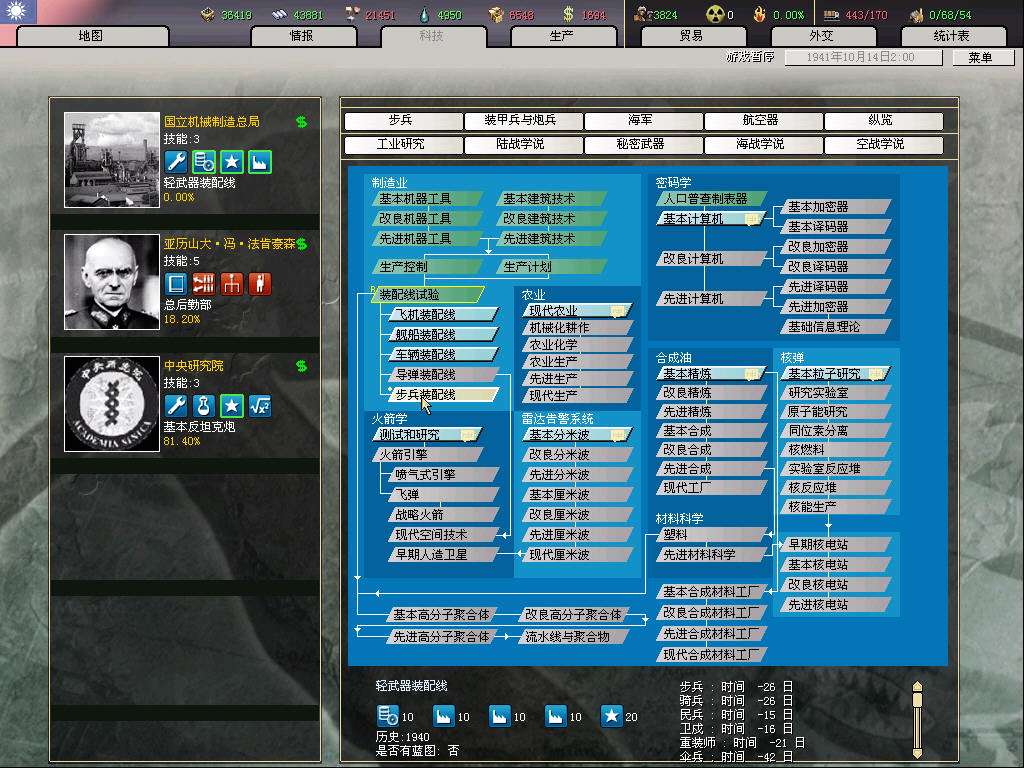Open the 纵览 overview category
1024x768 pixels.
coord(884,120)
